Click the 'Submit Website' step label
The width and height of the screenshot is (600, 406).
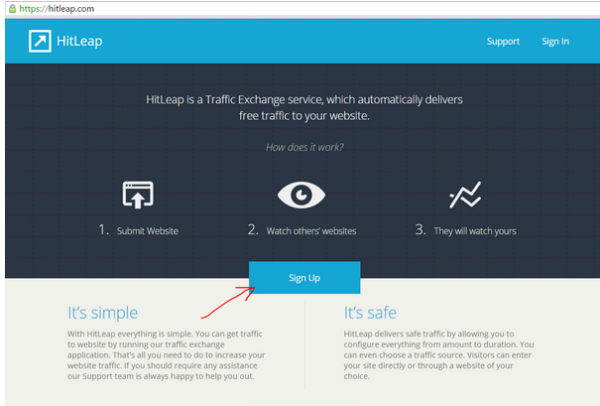(147, 231)
